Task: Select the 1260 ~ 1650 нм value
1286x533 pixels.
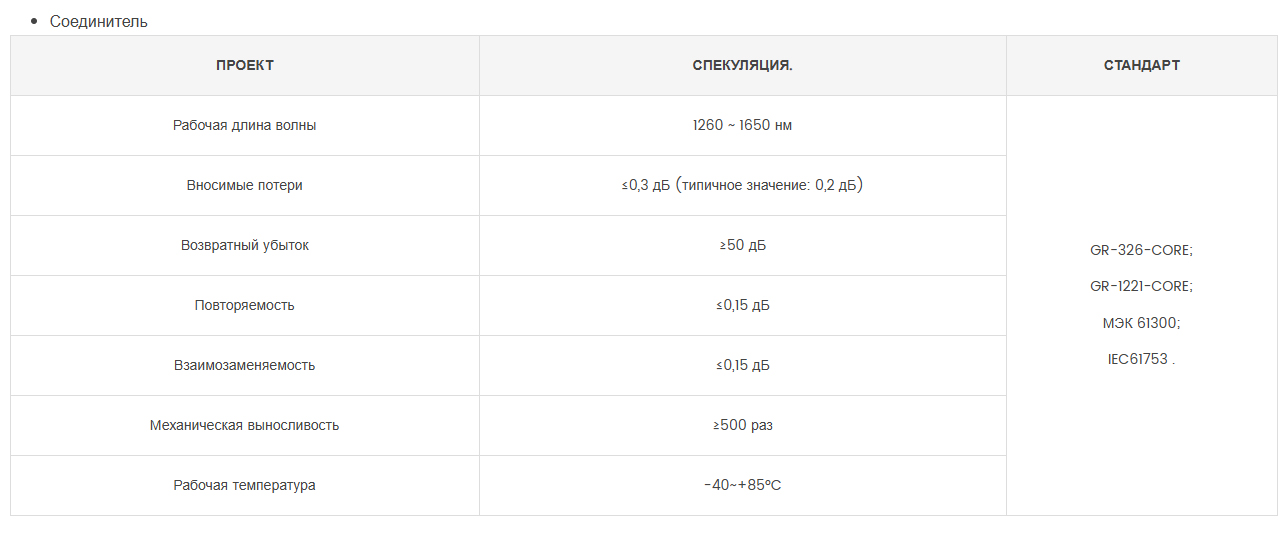Action: [742, 125]
